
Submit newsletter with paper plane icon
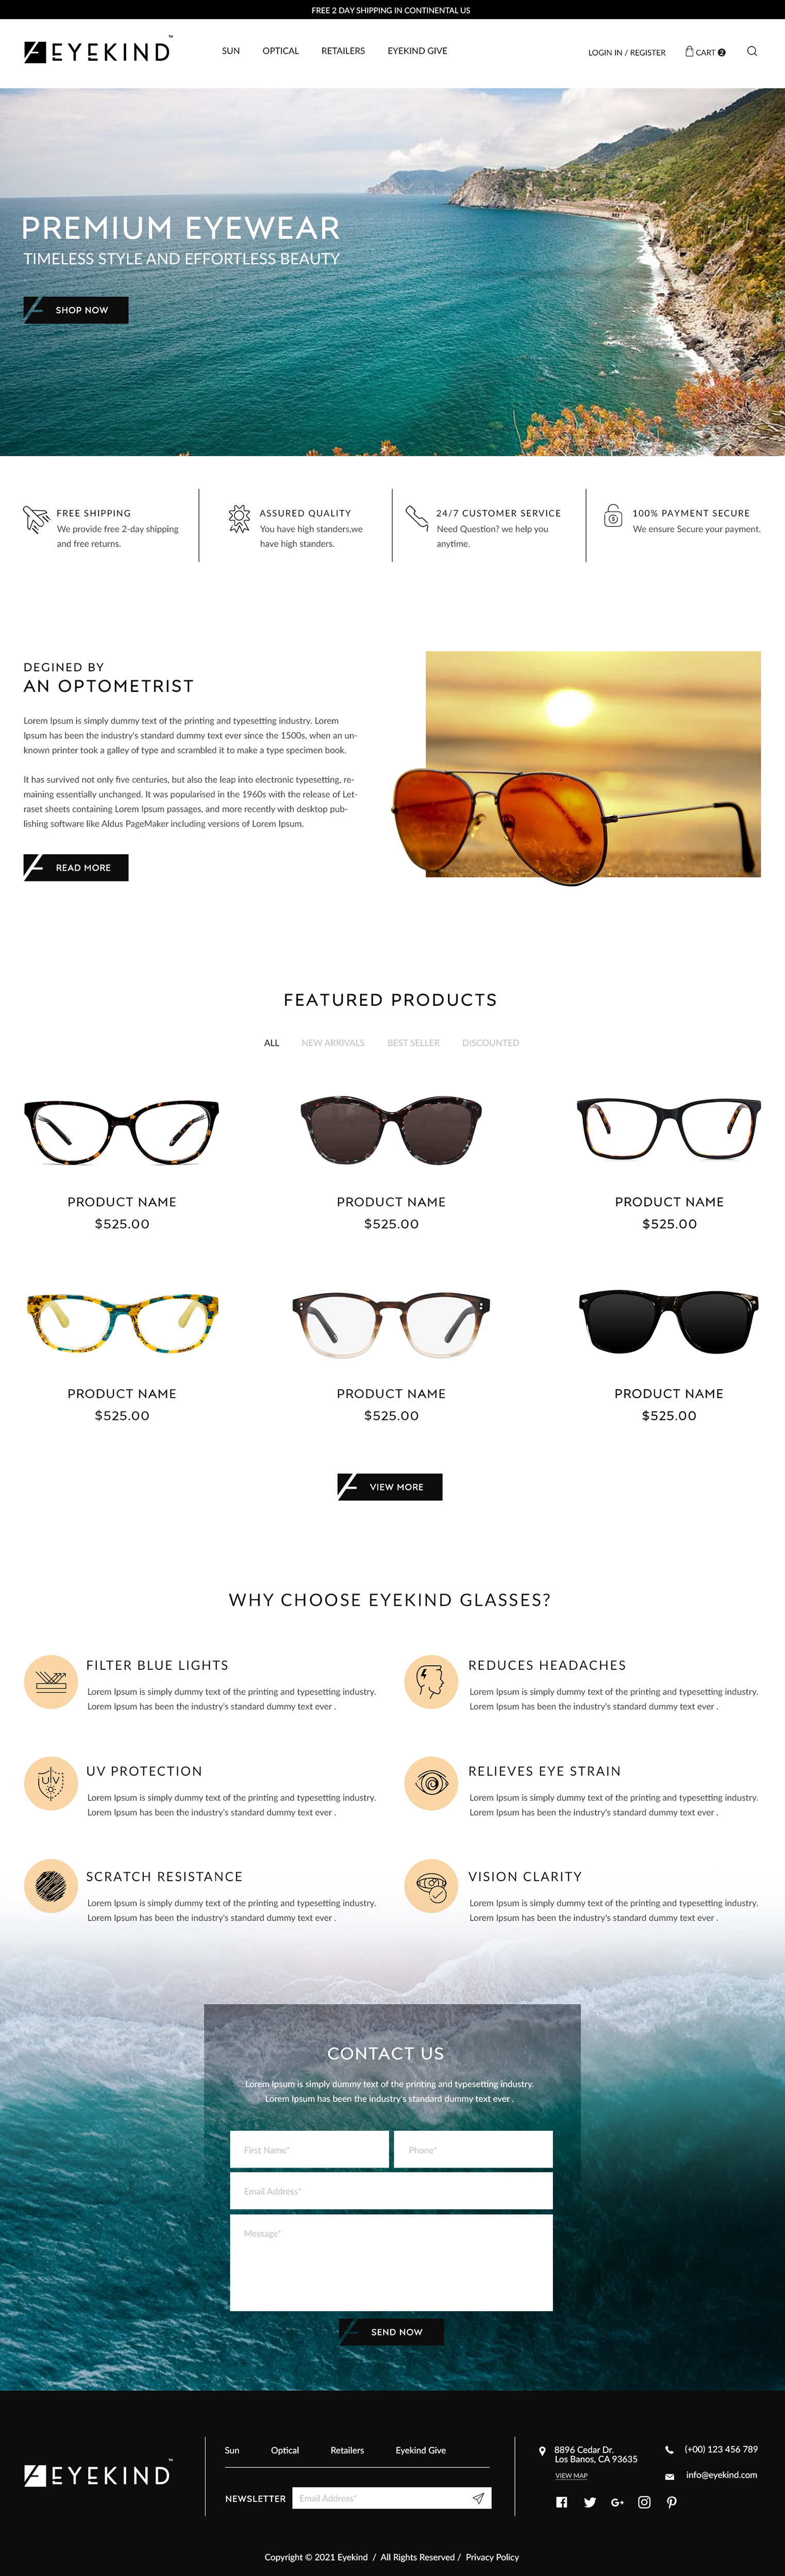478,2498
